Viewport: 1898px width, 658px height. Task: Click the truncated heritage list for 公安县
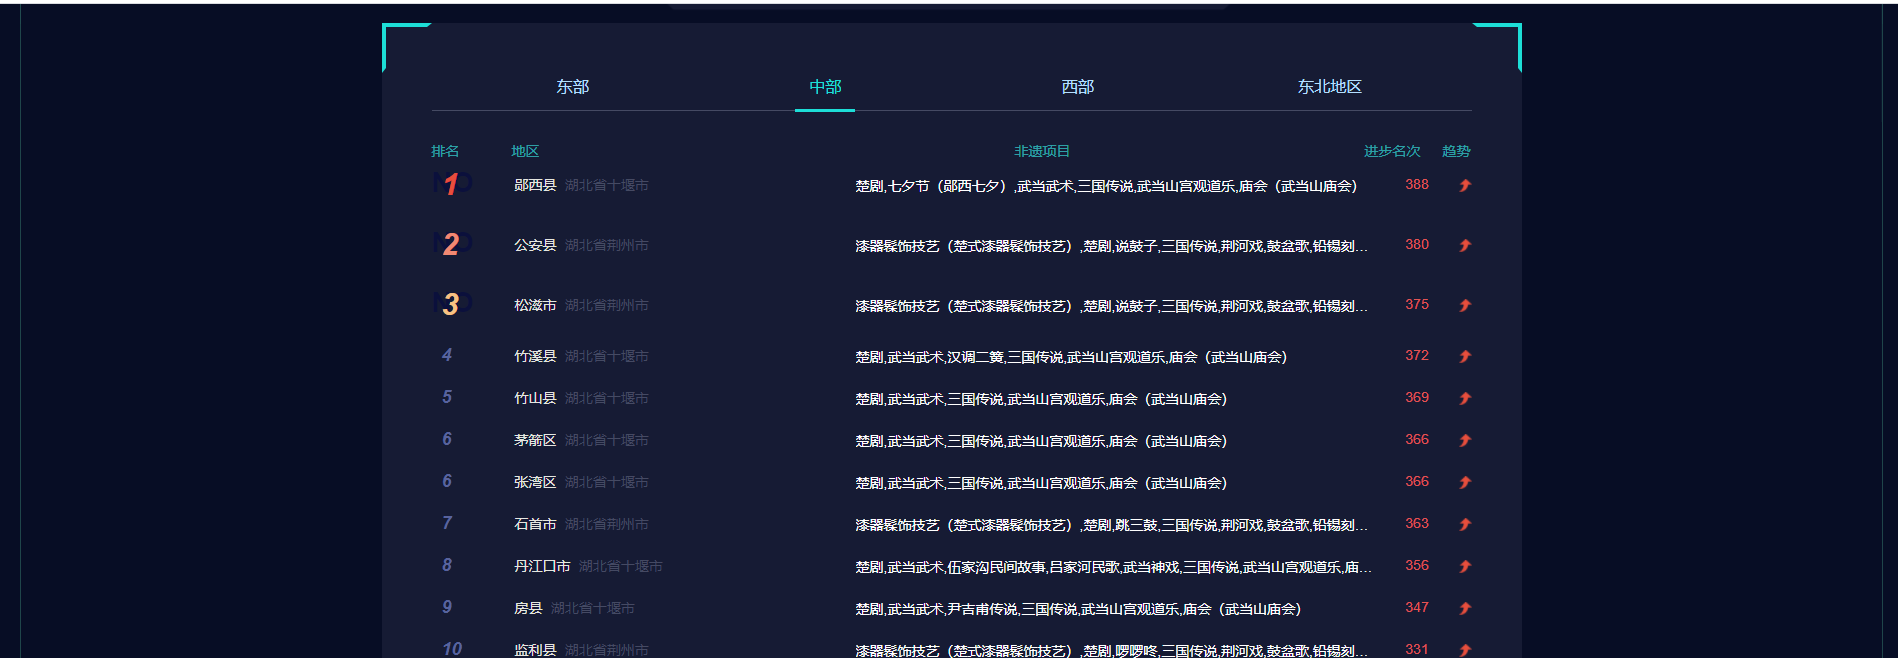pos(1110,246)
